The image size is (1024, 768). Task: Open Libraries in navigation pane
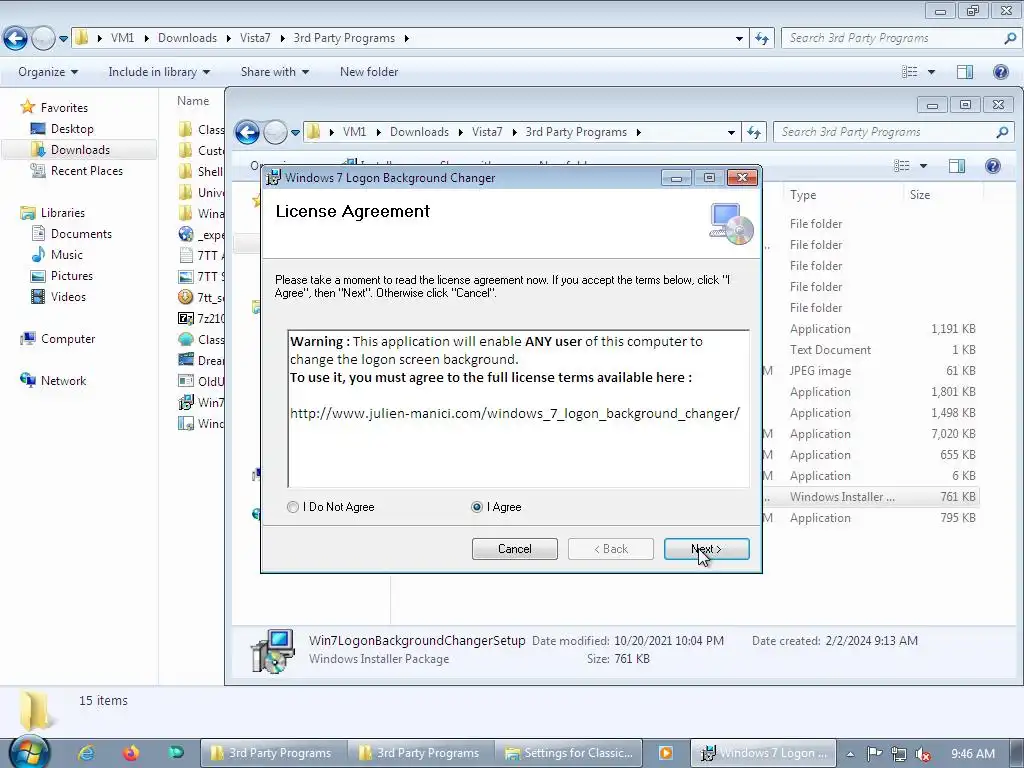click(63, 213)
